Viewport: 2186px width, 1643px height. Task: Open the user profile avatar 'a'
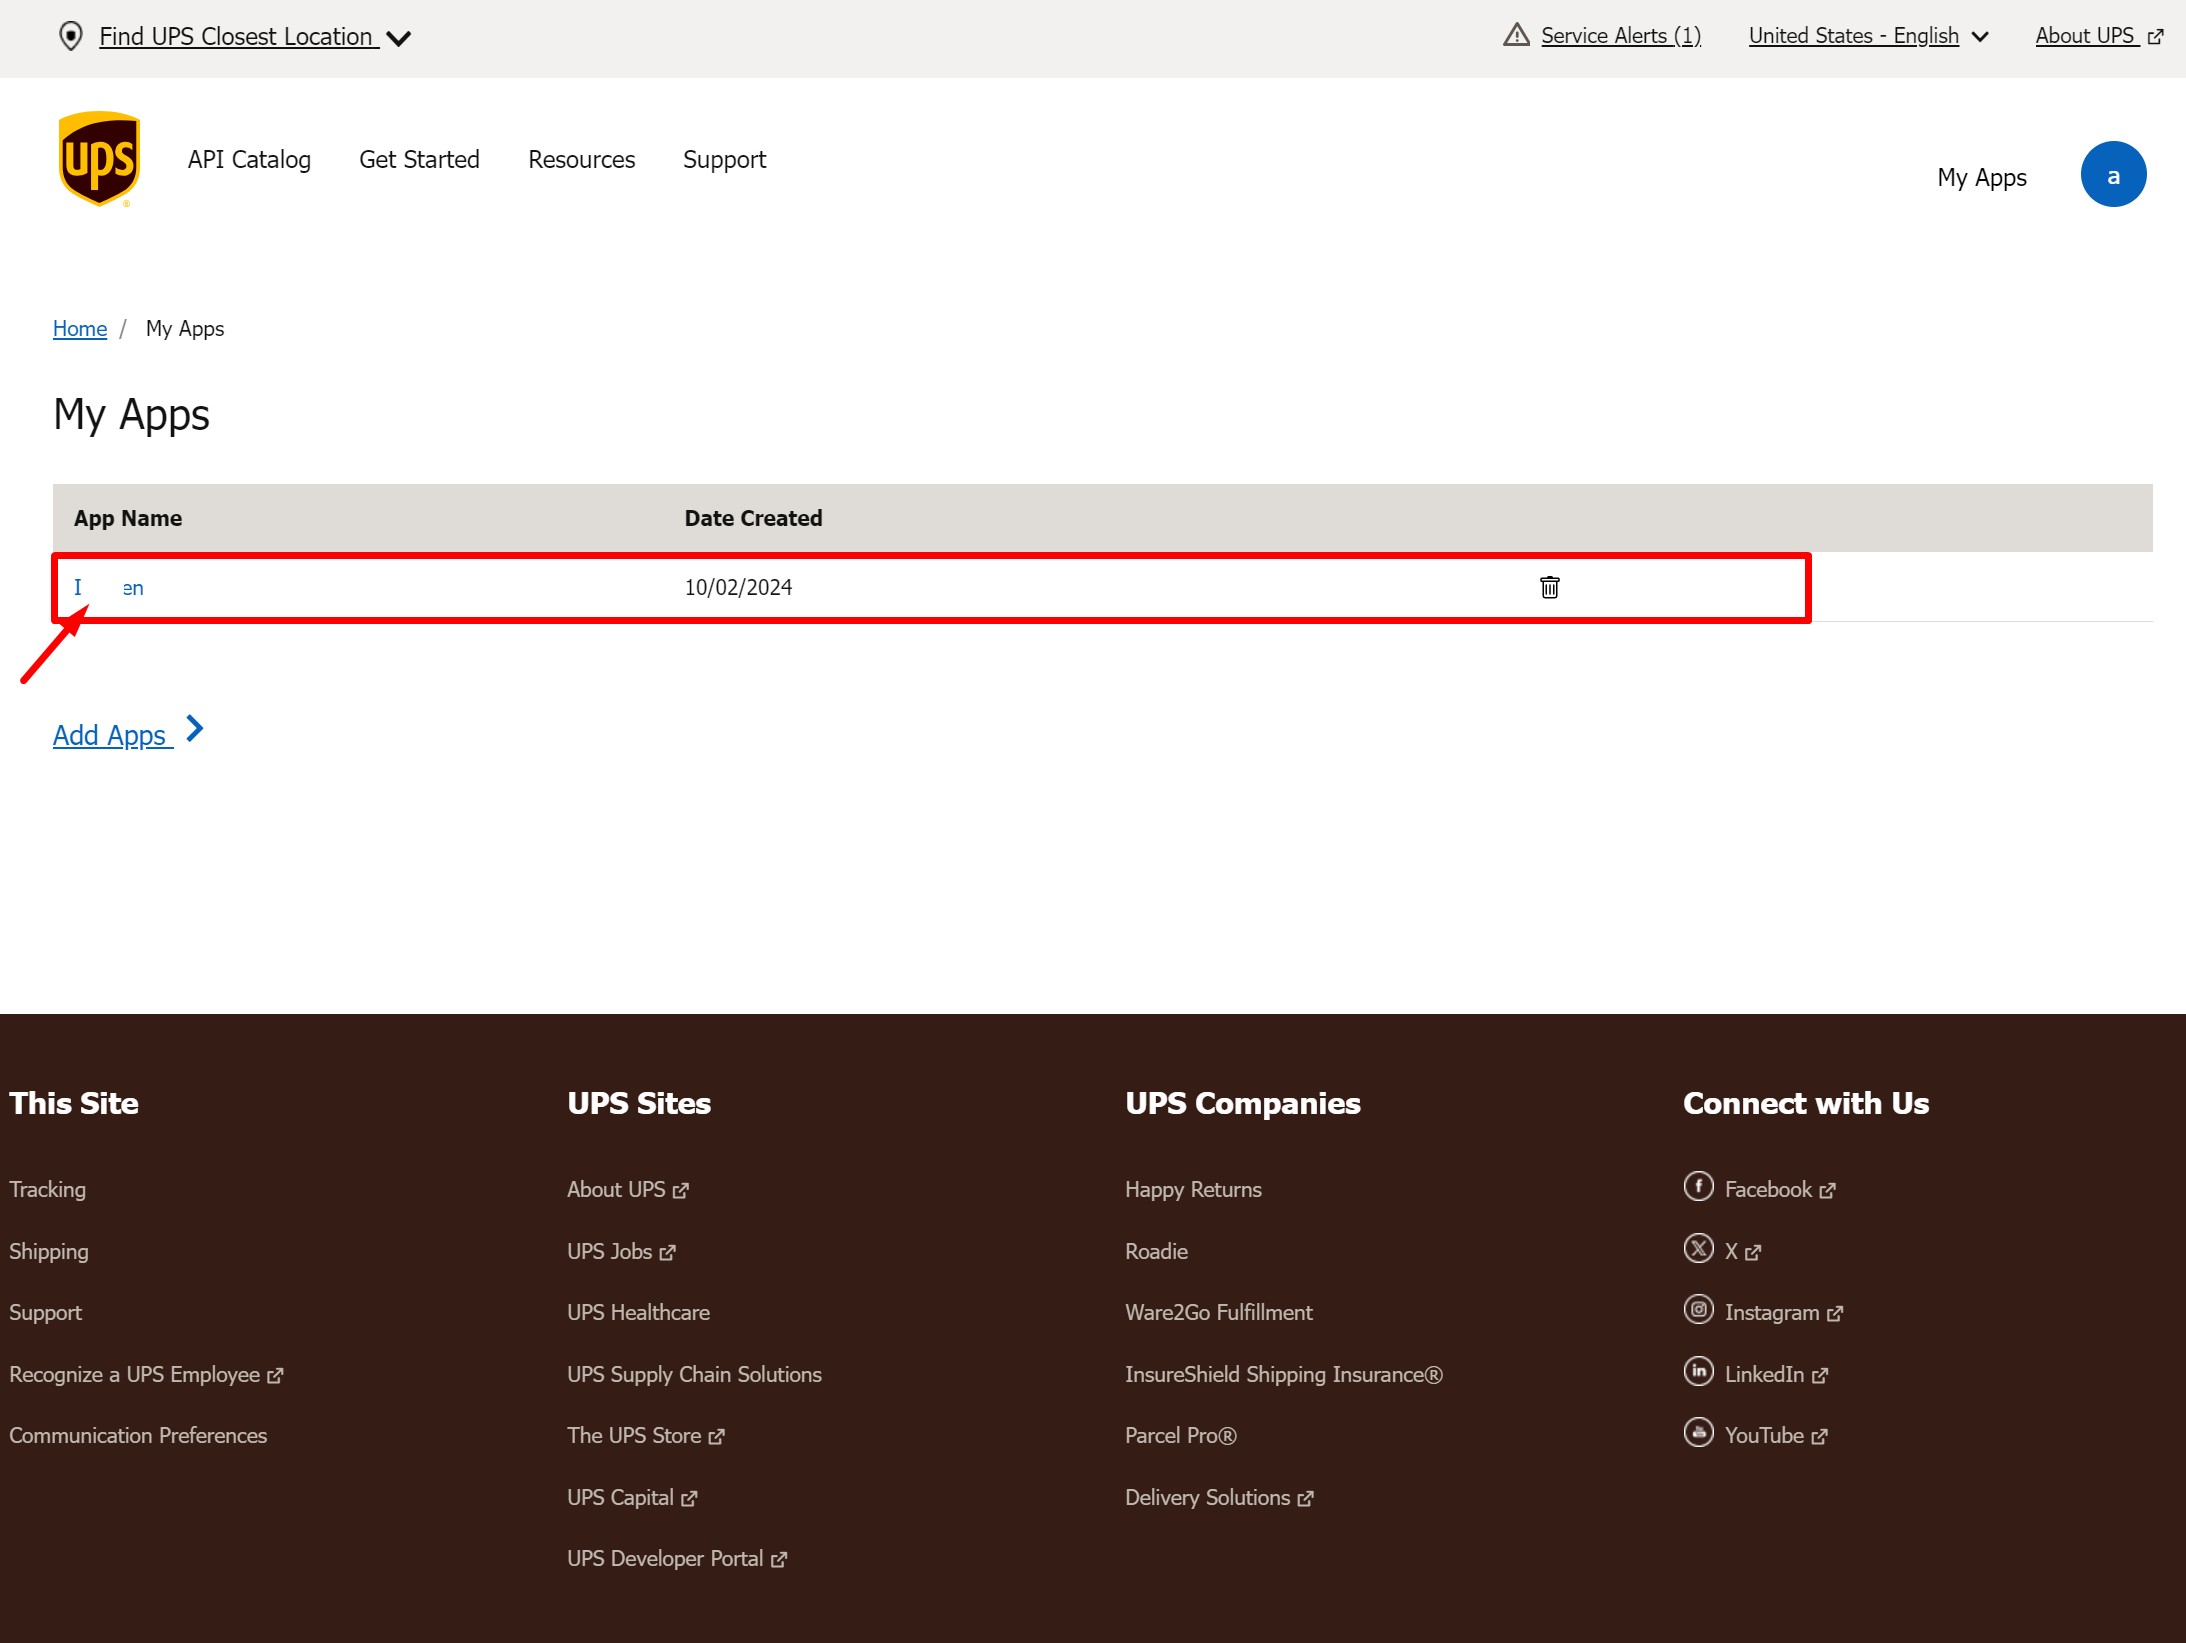pos(2113,175)
